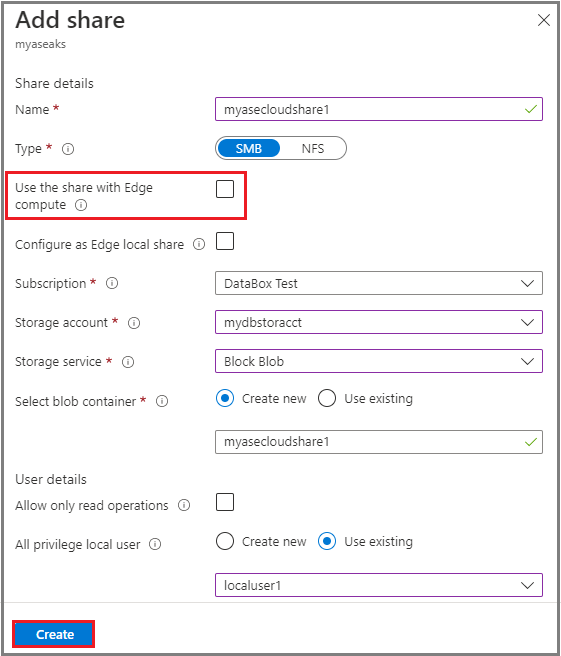The image size is (561, 656).
Task: Click Allow only read operations info icon
Action: click(x=184, y=505)
